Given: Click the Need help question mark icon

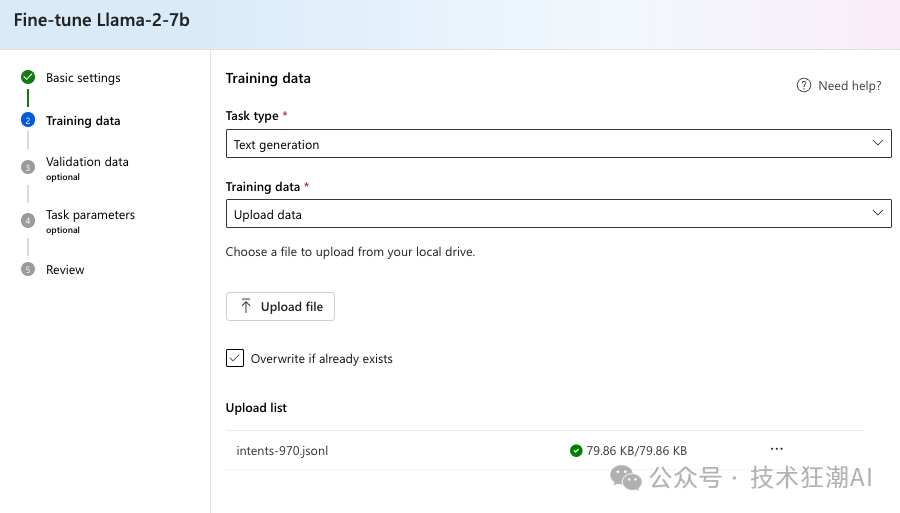Looking at the screenshot, I should pos(804,86).
